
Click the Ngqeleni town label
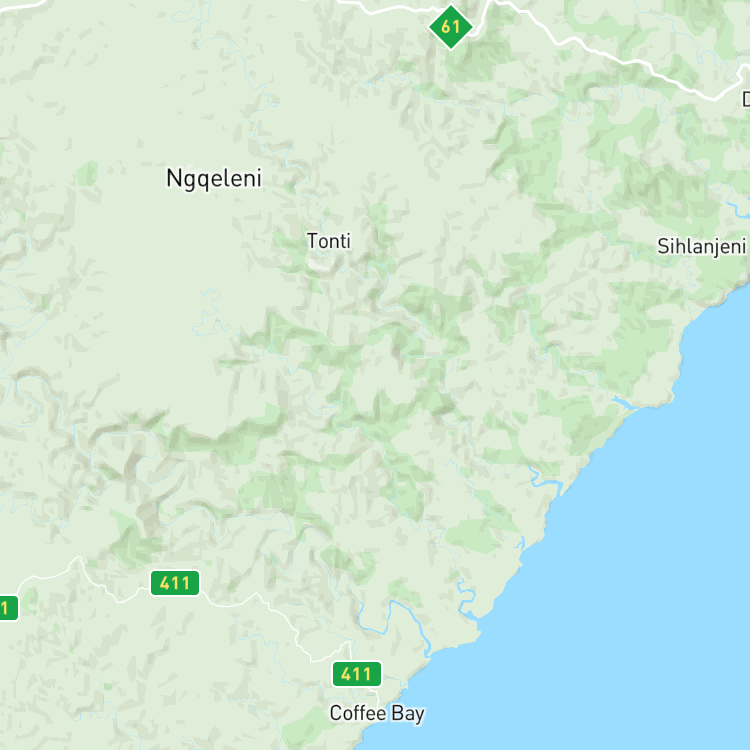[x=214, y=178]
